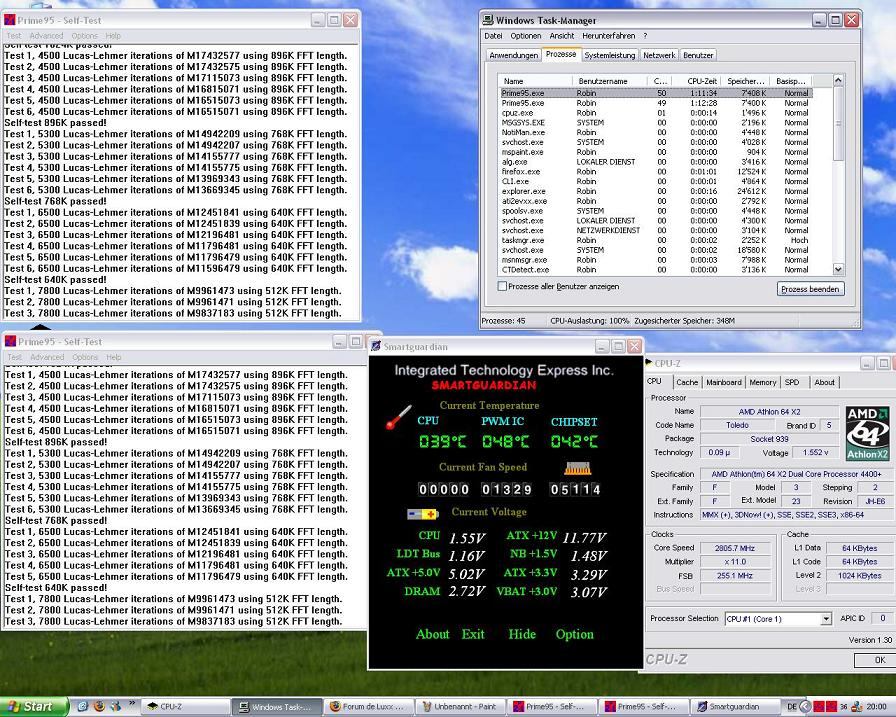896x717 pixels.
Task: Expand hidden quick launch icons chevron
Action: click(x=131, y=703)
